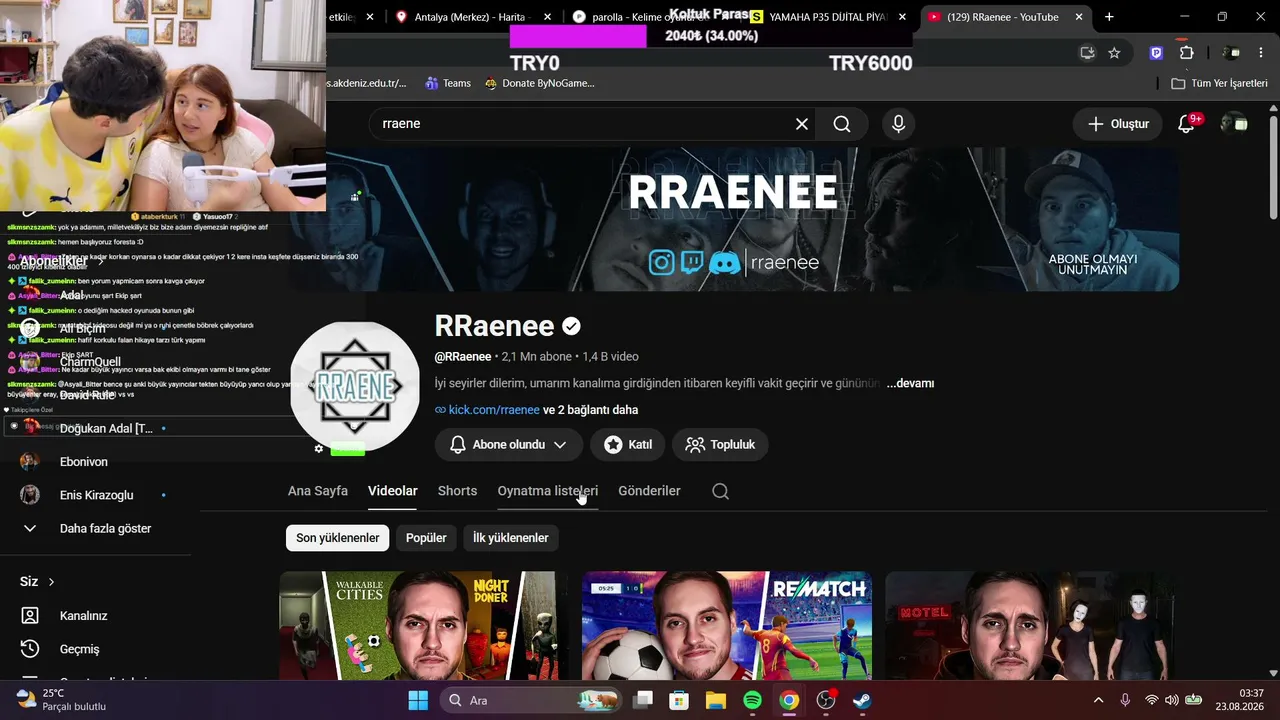Search within the channel using magnifier icon
This screenshot has width=1280, height=720.
click(720, 491)
